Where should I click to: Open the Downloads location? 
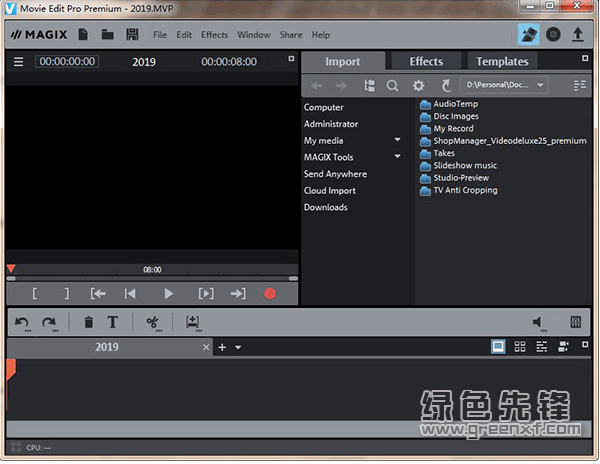coord(326,207)
